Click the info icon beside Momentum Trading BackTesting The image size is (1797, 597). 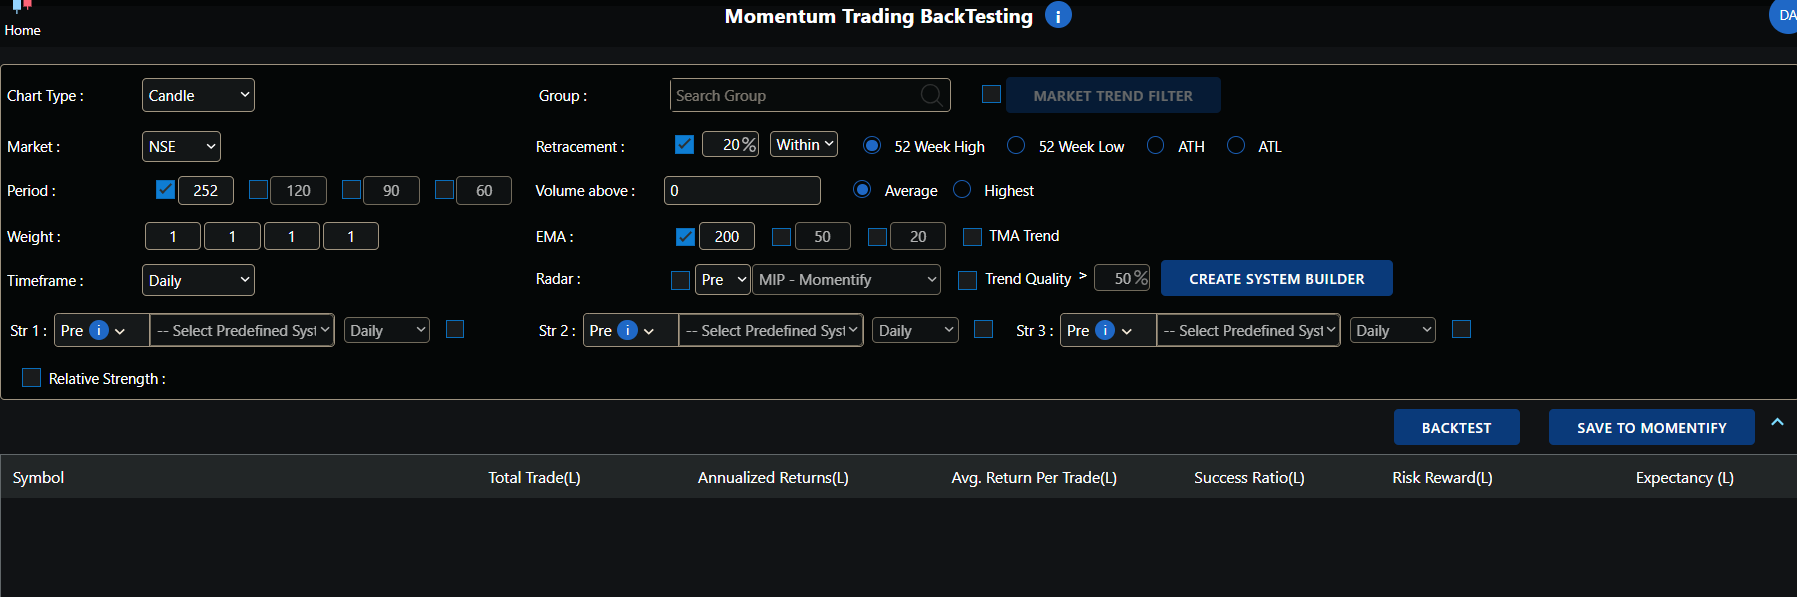[1058, 16]
